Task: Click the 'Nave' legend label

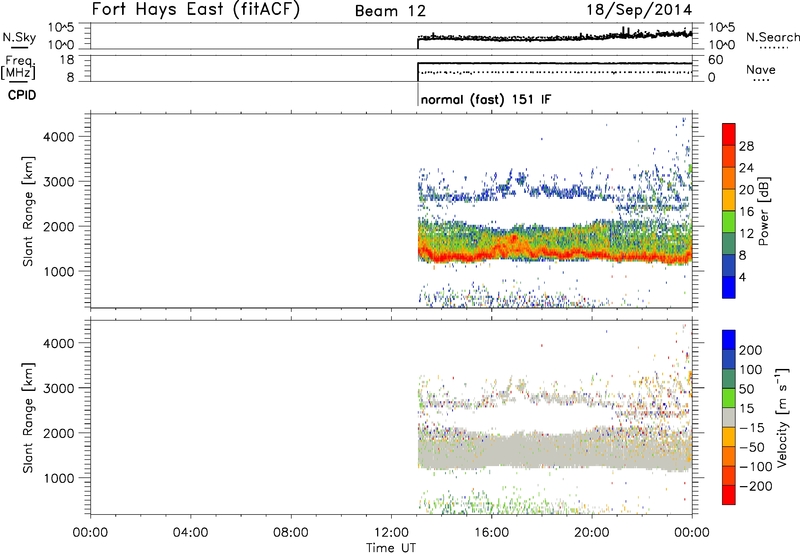Action: (760, 70)
